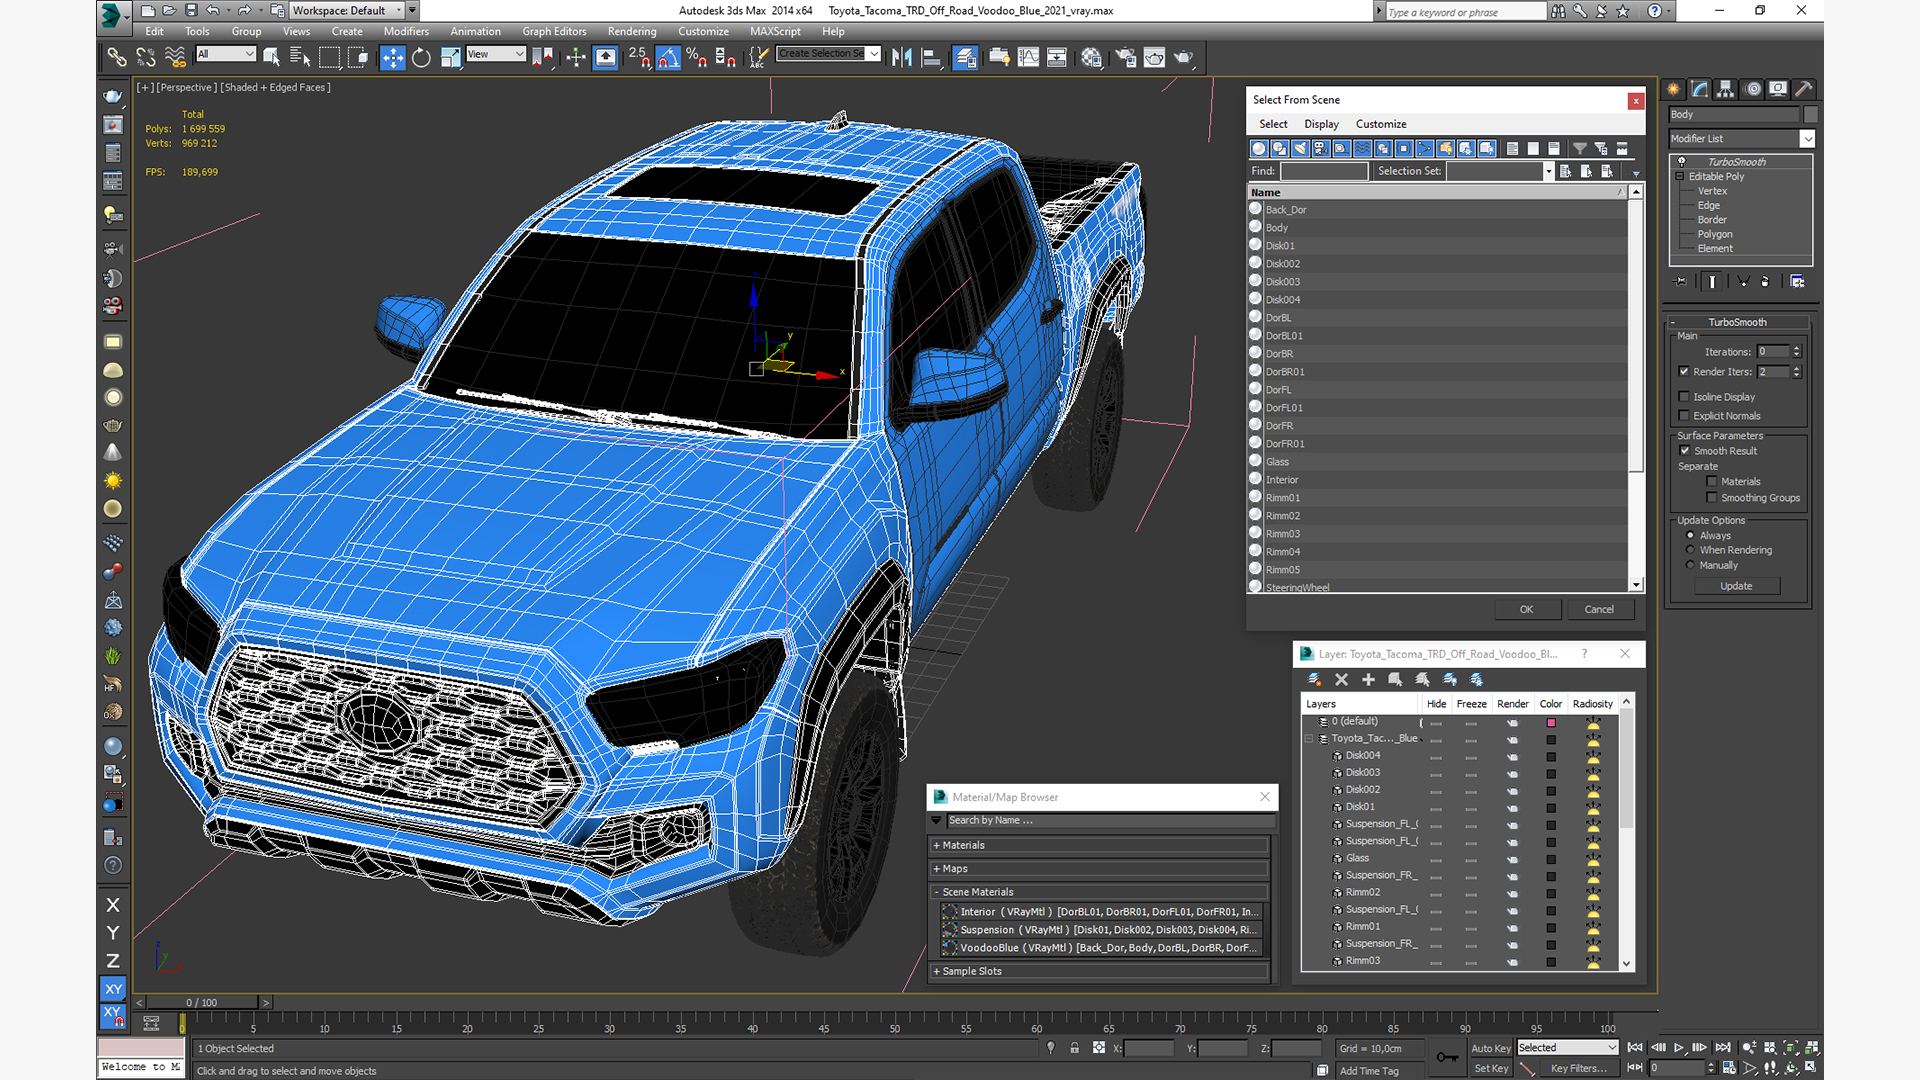This screenshot has width=1920, height=1080.
Task: Open Display menu in Select From Scene
Action: 1321,124
